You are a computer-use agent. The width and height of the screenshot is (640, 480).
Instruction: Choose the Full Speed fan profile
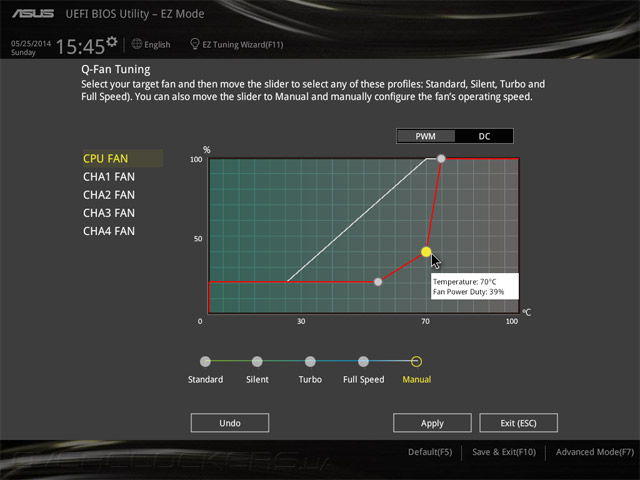pyautogui.click(x=363, y=361)
